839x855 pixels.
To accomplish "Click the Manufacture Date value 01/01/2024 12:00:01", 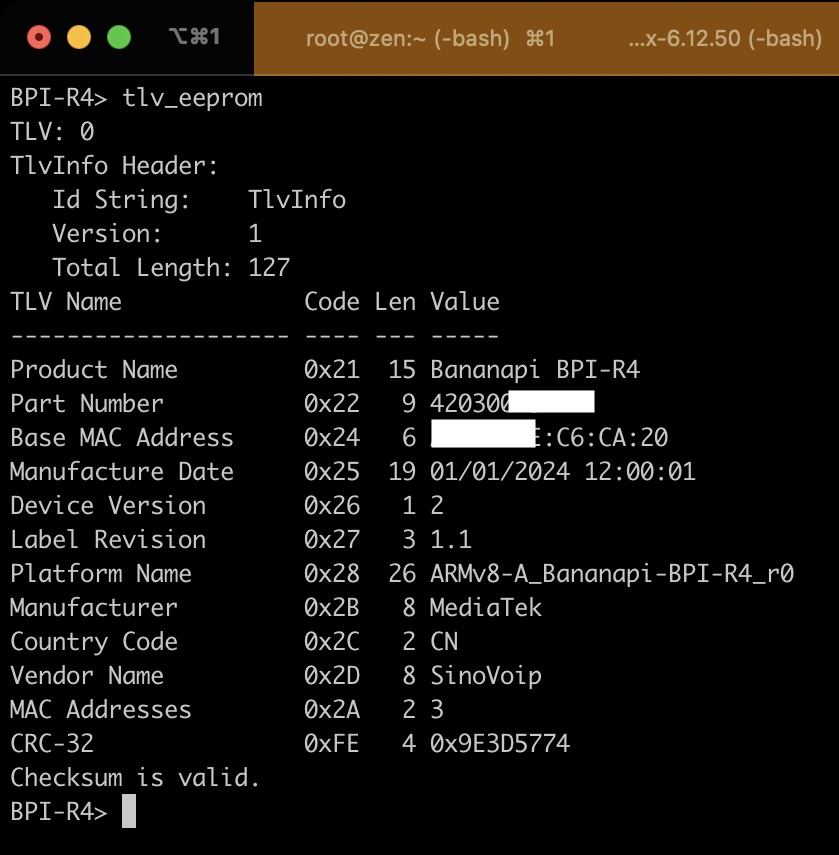I will point(563,472).
